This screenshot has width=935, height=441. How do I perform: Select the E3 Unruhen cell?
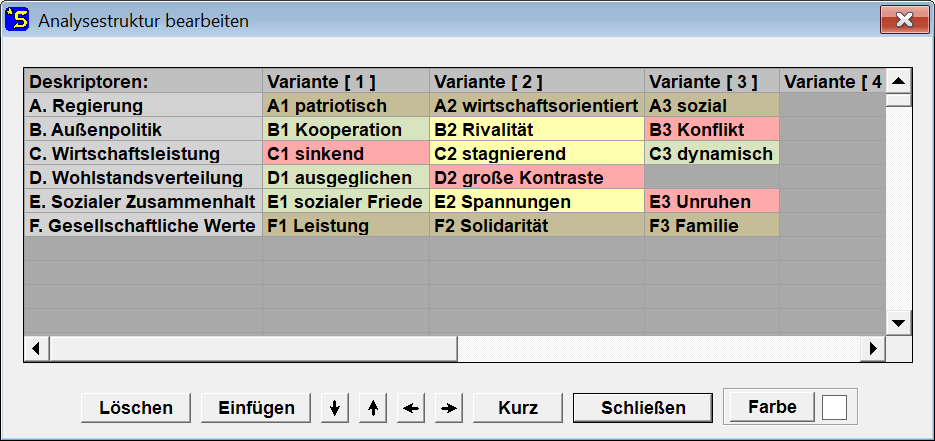pyautogui.click(x=711, y=201)
